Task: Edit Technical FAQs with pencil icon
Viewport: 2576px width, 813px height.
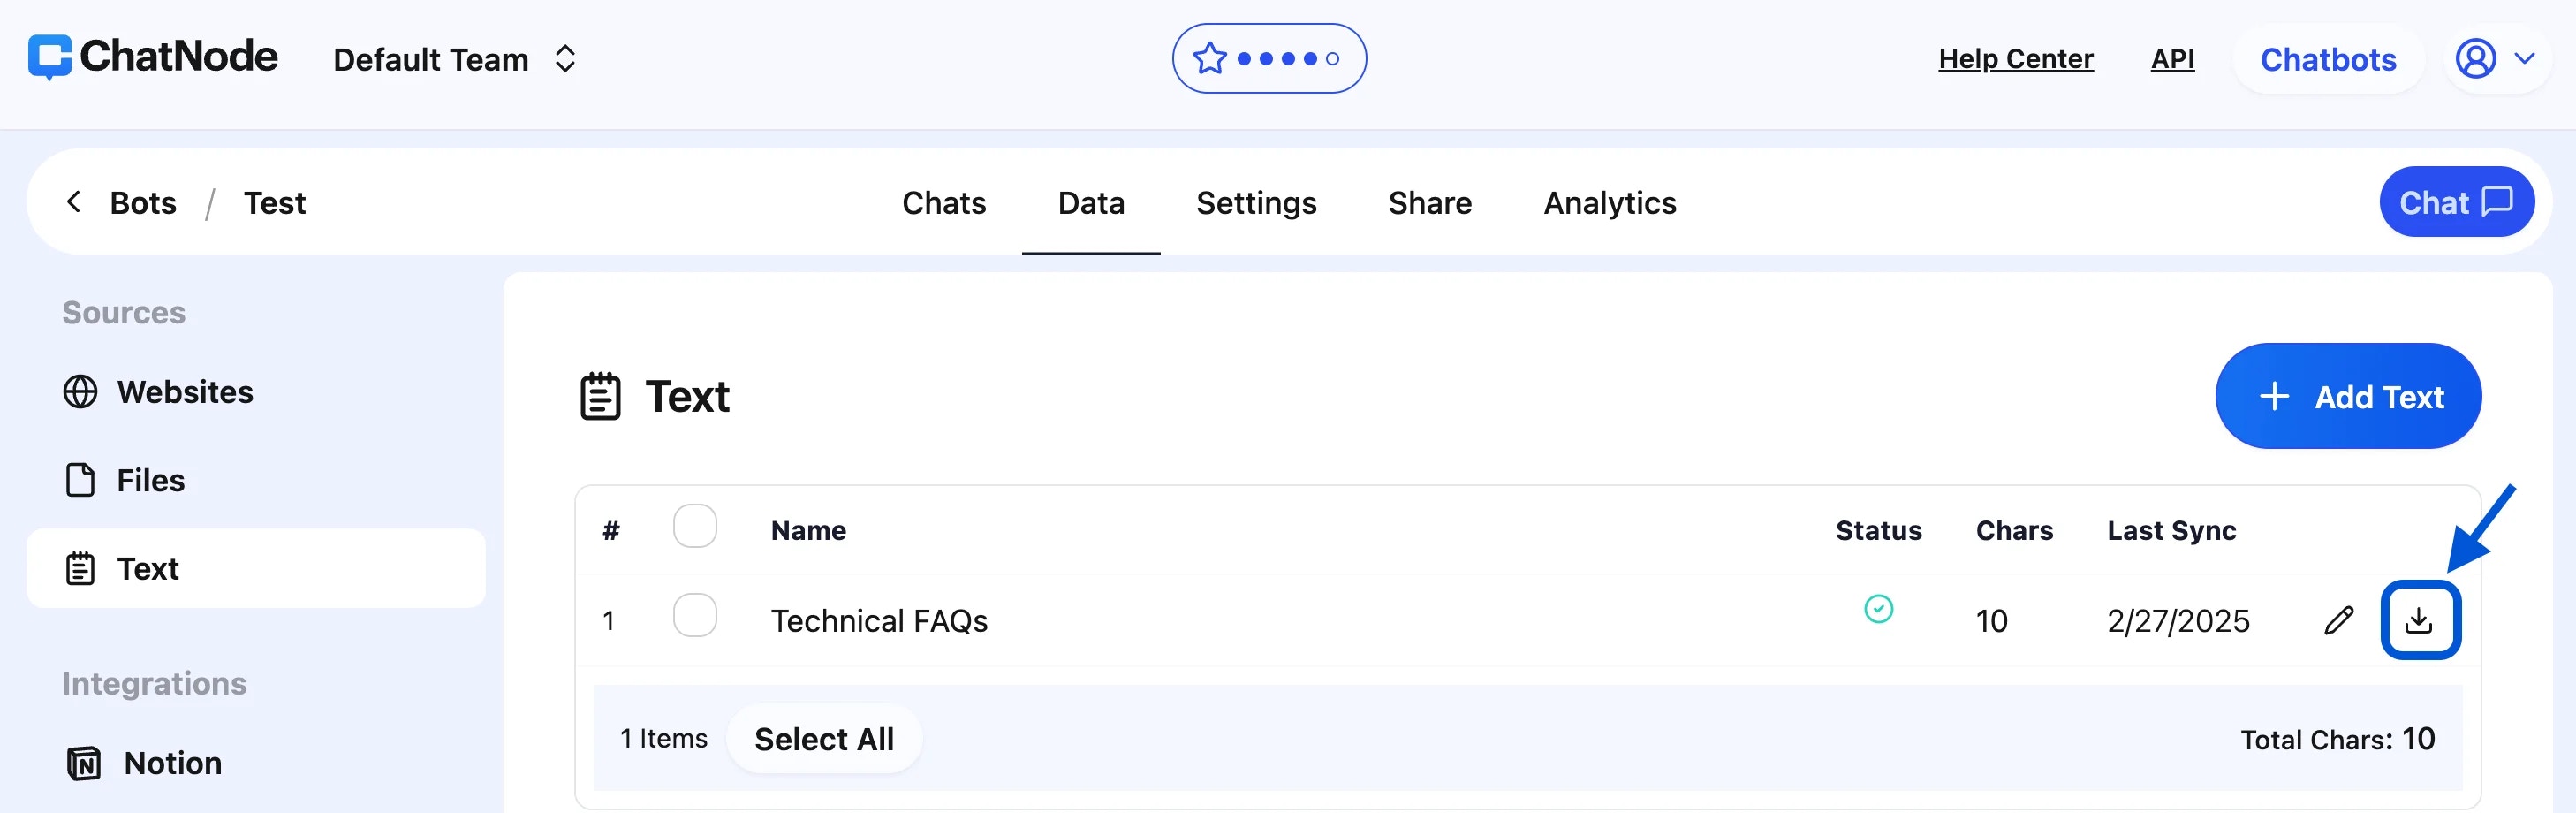Action: (x=2338, y=620)
